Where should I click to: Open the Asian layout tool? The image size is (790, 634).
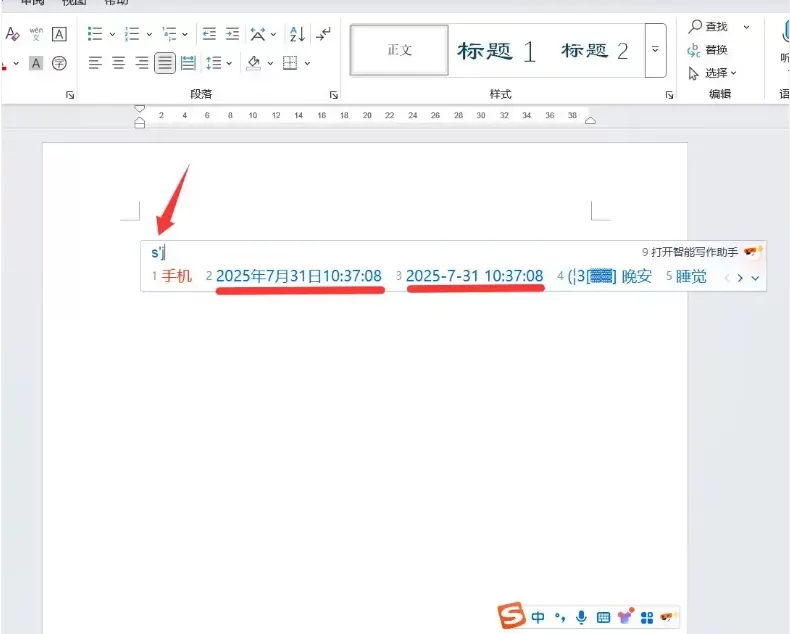click(258, 34)
